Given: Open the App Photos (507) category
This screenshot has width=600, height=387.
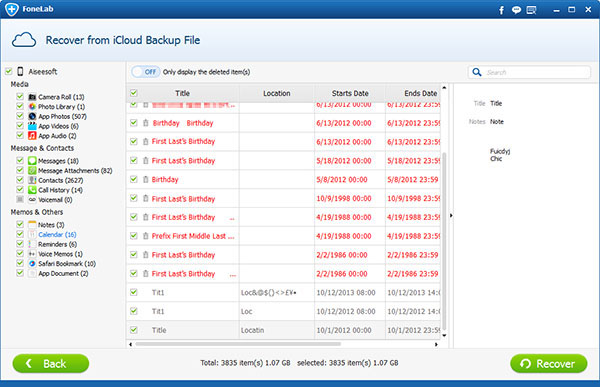Looking at the screenshot, I should pos(62,116).
